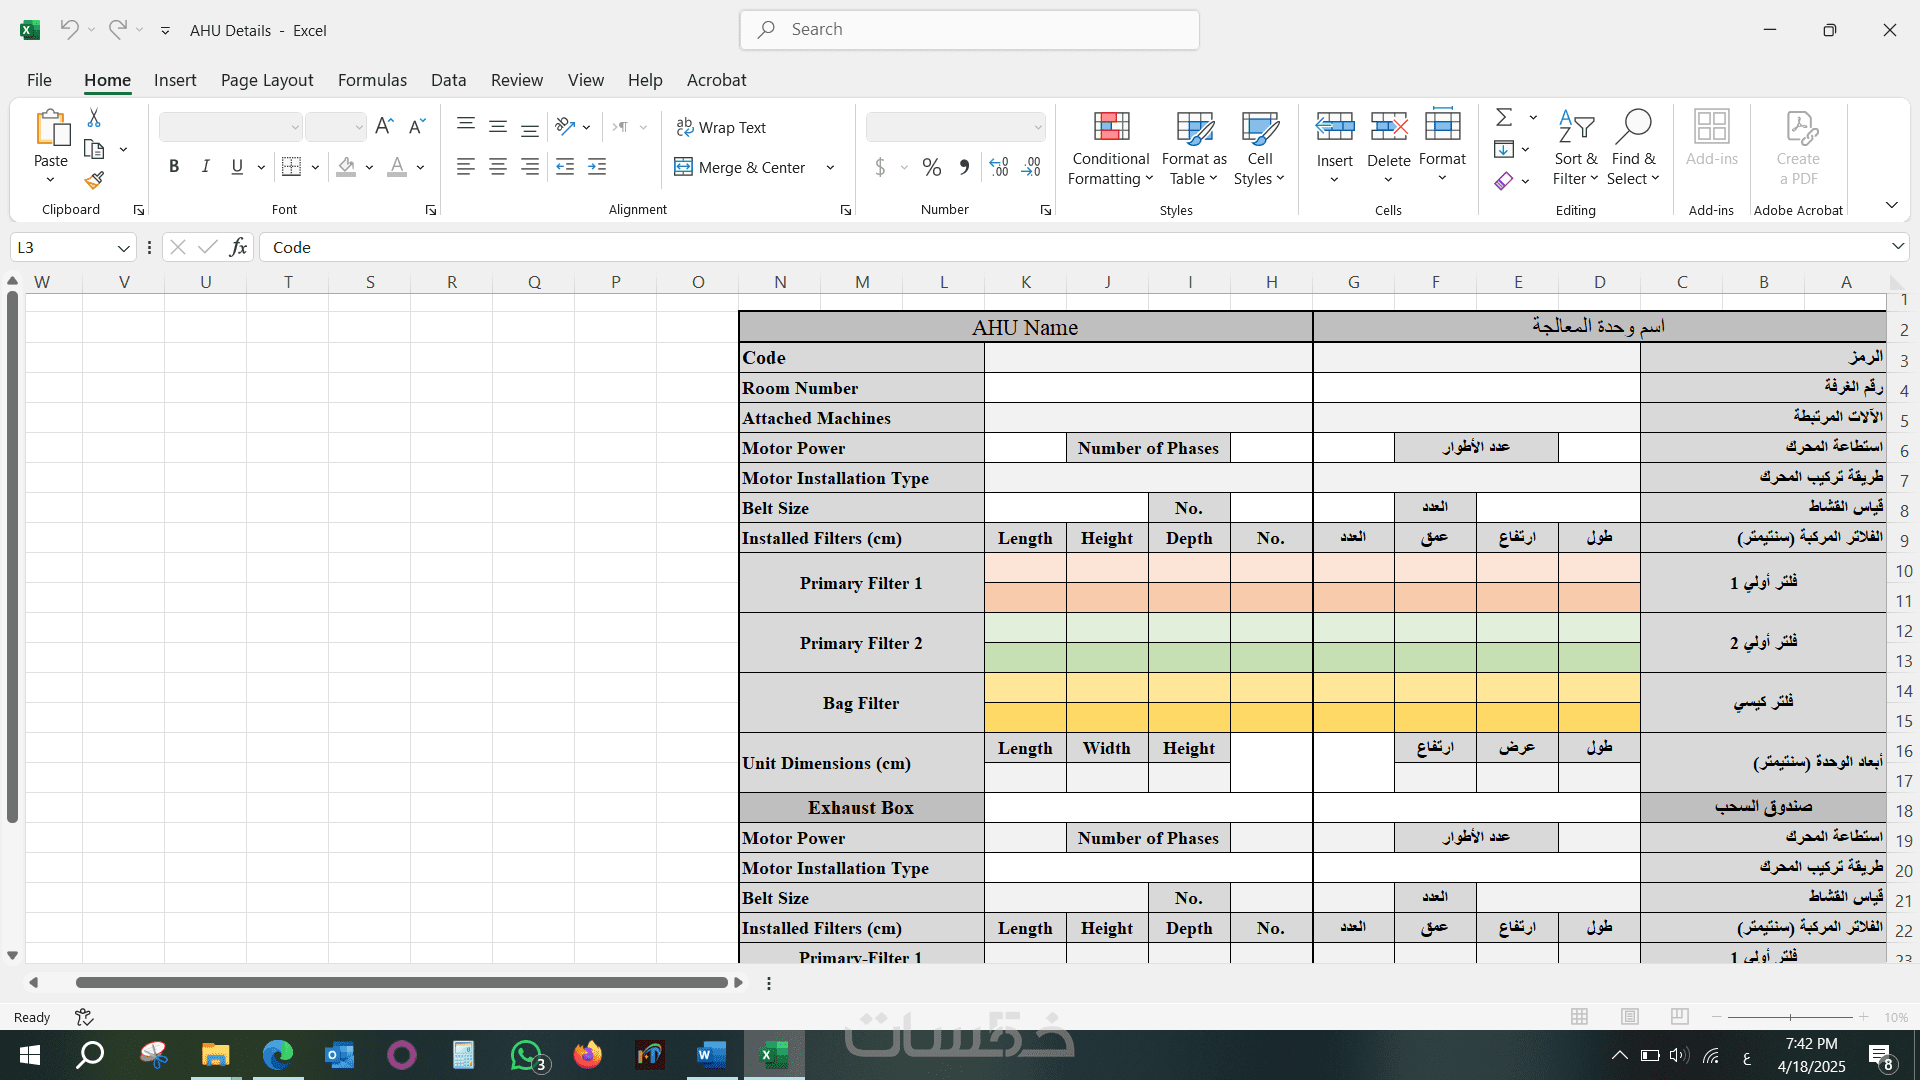Viewport: 1920px width, 1080px height.
Task: Open Conditional Formatting menu
Action: 1110,148
